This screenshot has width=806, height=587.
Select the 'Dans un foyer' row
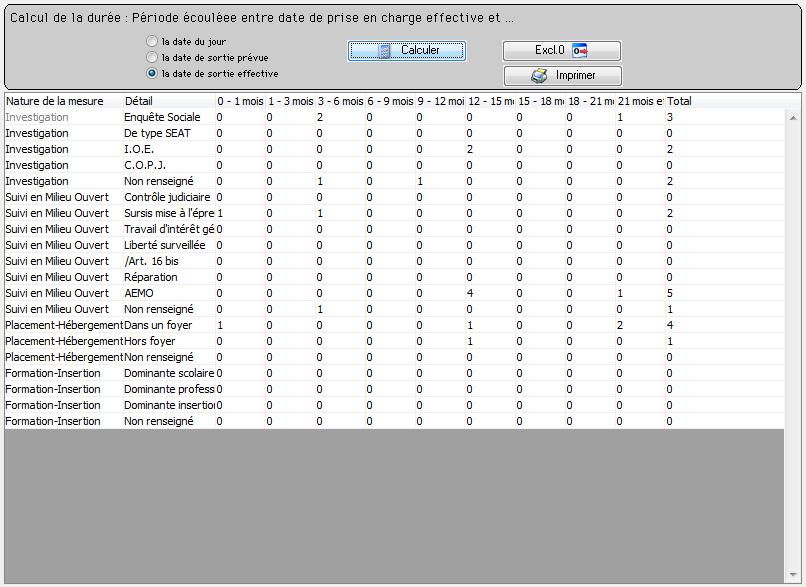point(394,325)
